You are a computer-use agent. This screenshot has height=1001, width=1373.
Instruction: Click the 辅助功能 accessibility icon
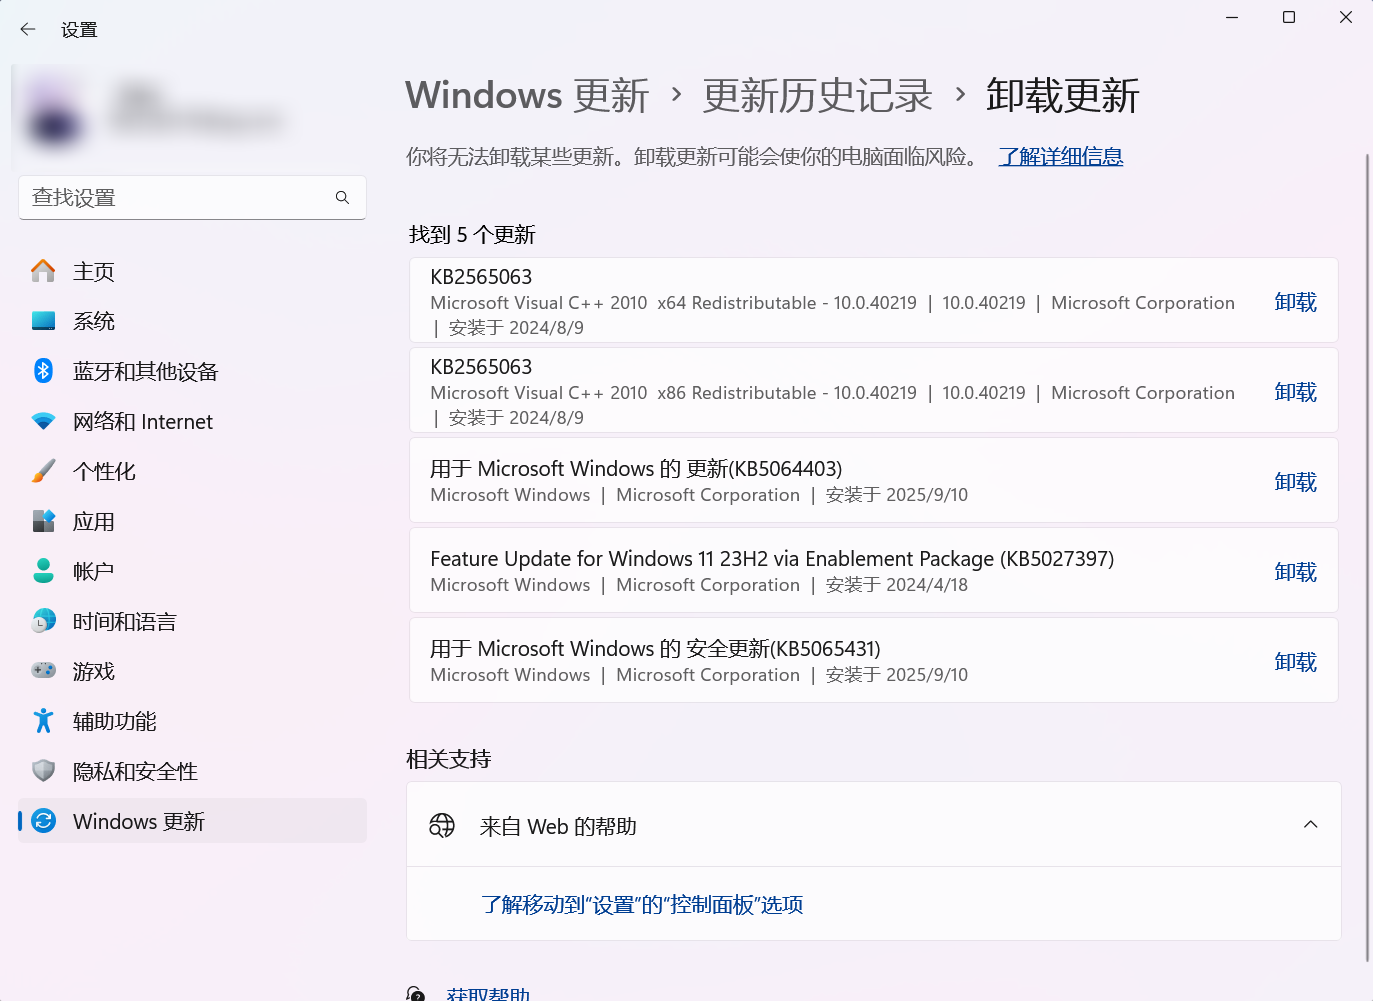pyautogui.click(x=43, y=721)
